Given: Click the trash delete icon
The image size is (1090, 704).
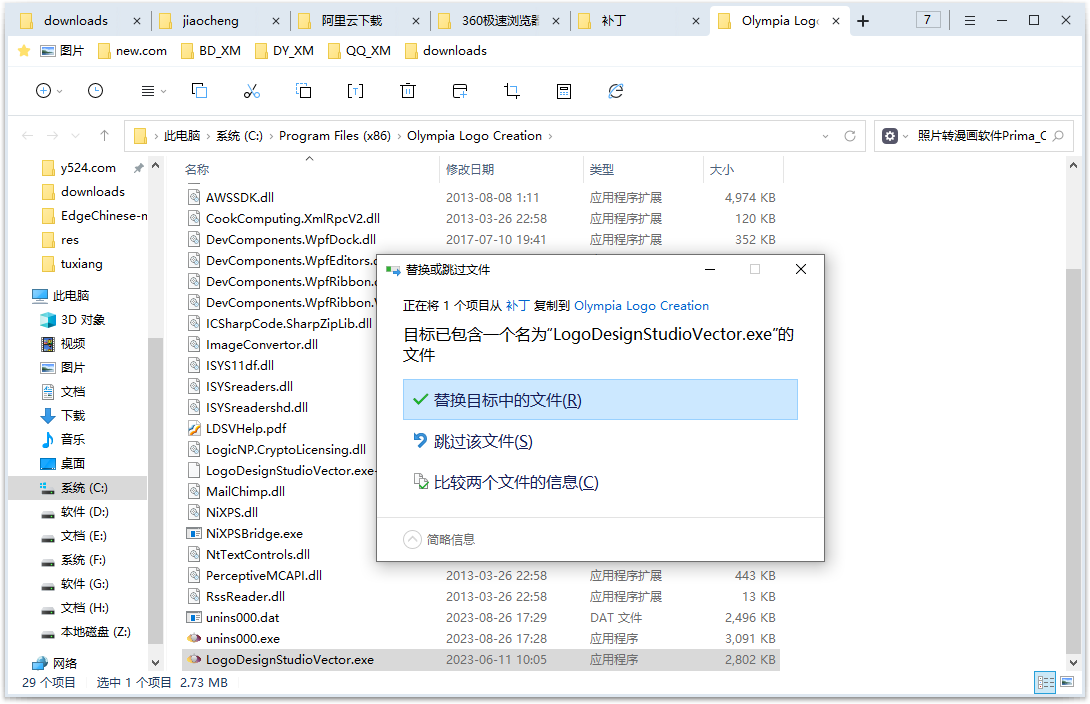Looking at the screenshot, I should [408, 91].
